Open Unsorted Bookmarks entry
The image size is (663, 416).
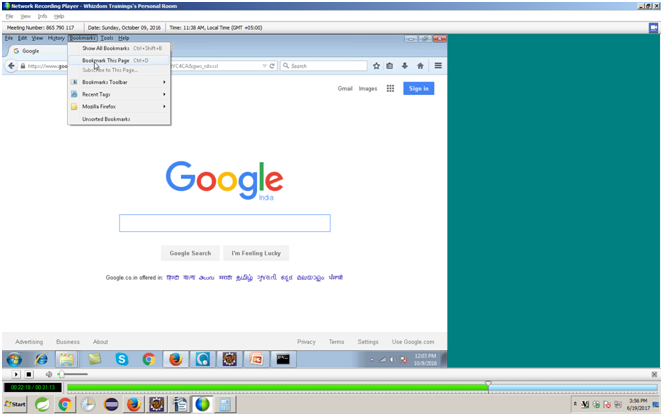point(120,119)
